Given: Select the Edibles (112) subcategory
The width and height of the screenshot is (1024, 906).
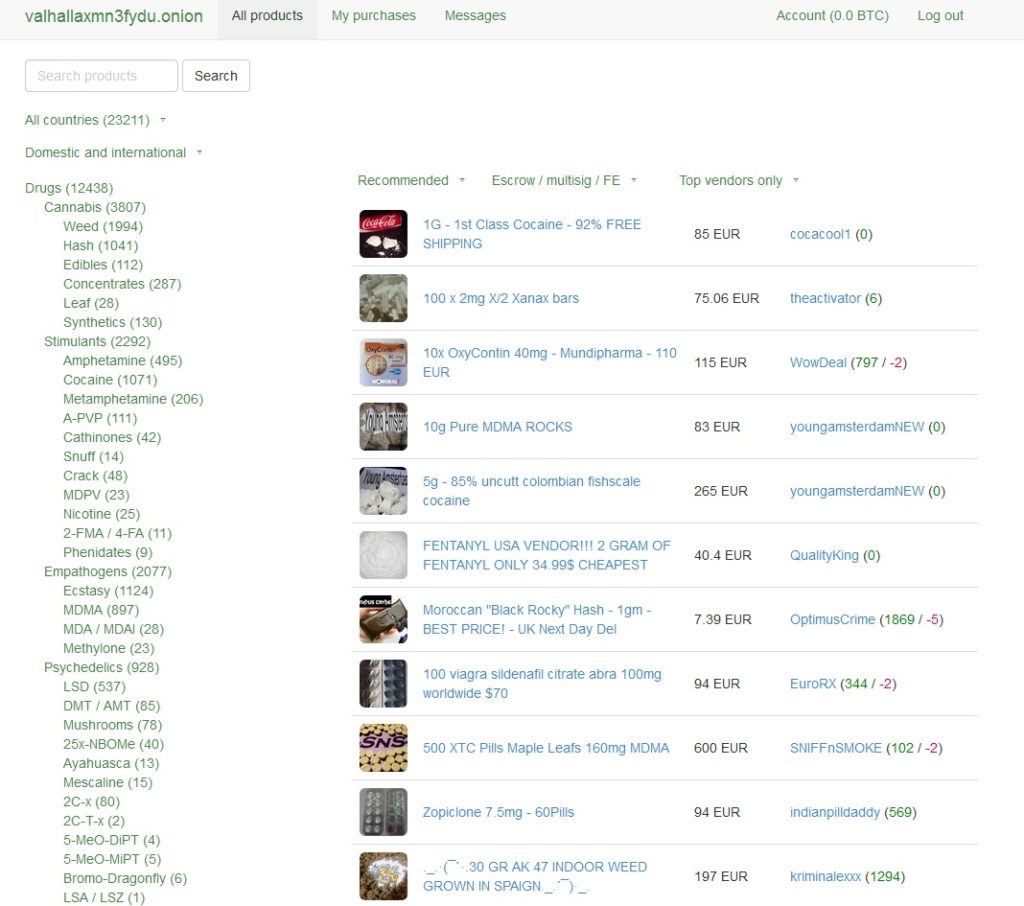Looking at the screenshot, I should click(x=103, y=265).
